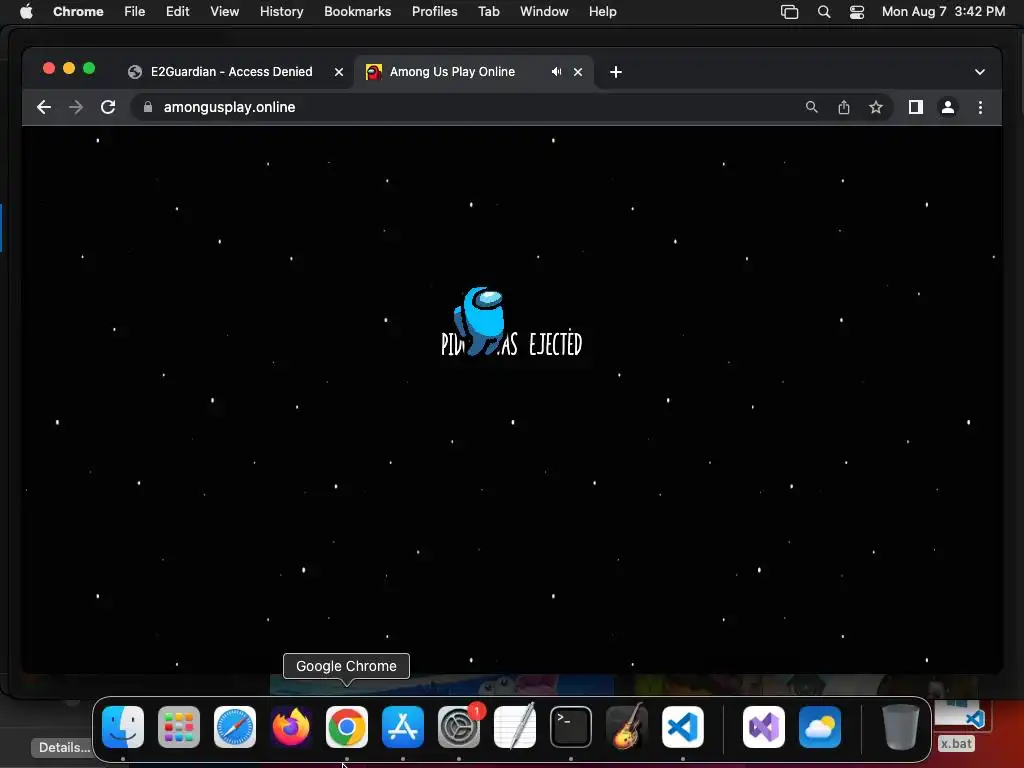Expand the tab search chevron

(980, 72)
